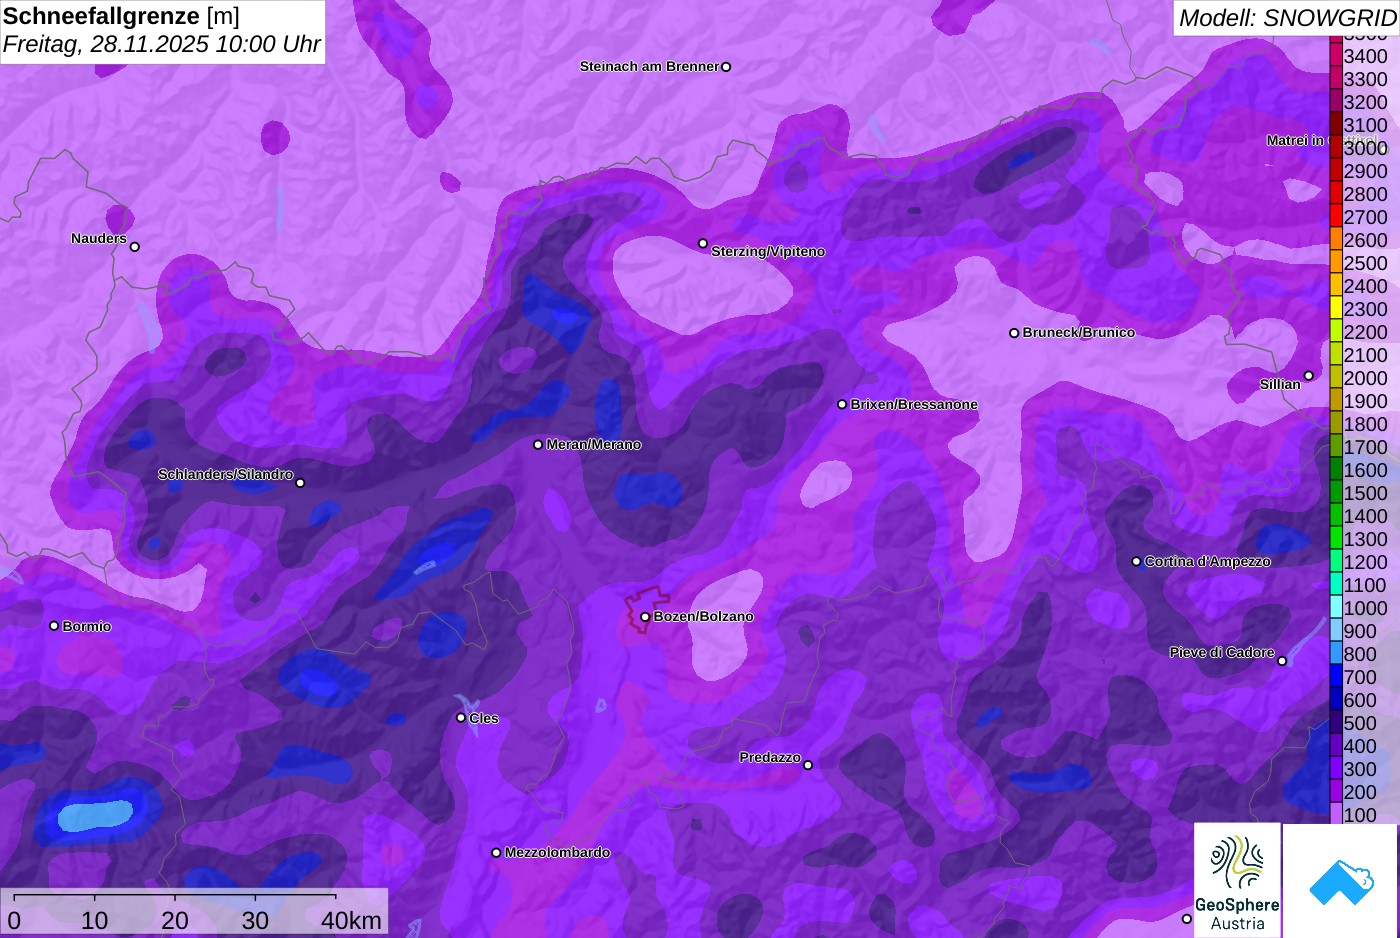Click the 1500 green legend swatch
Screen dimensions: 1400x938
coord(1336,493)
